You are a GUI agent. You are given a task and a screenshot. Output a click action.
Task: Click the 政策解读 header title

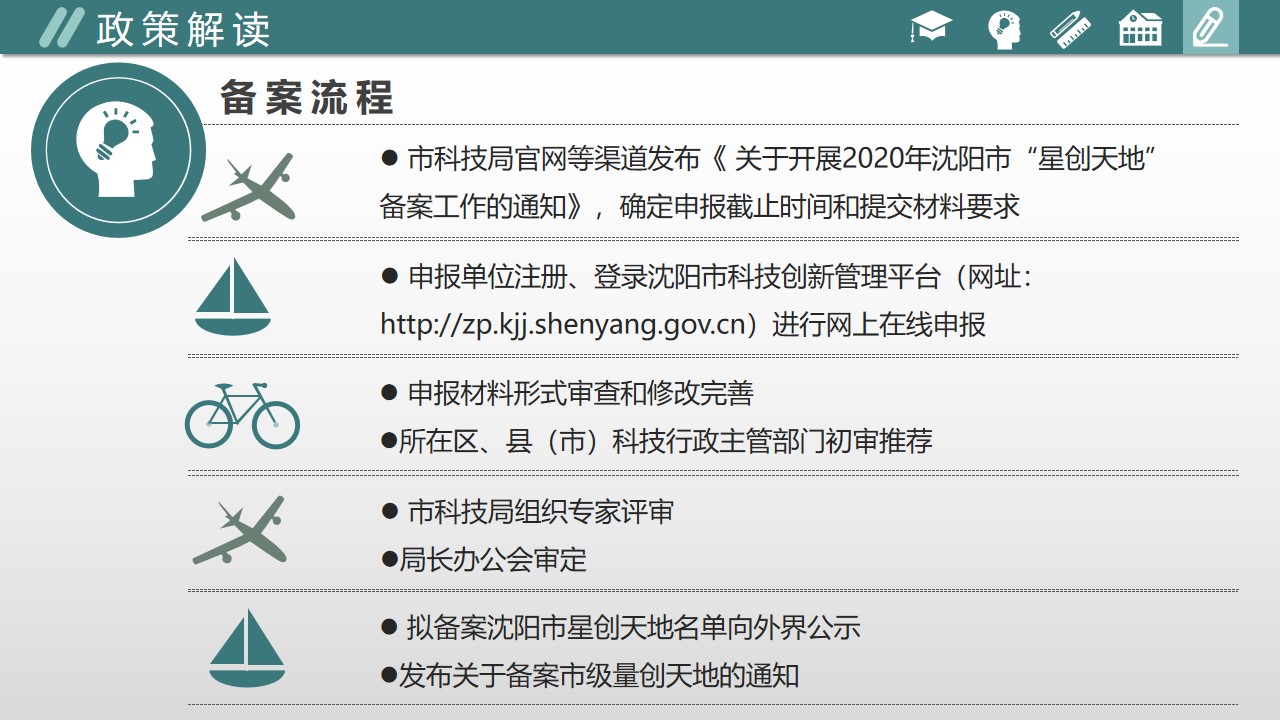tap(183, 30)
